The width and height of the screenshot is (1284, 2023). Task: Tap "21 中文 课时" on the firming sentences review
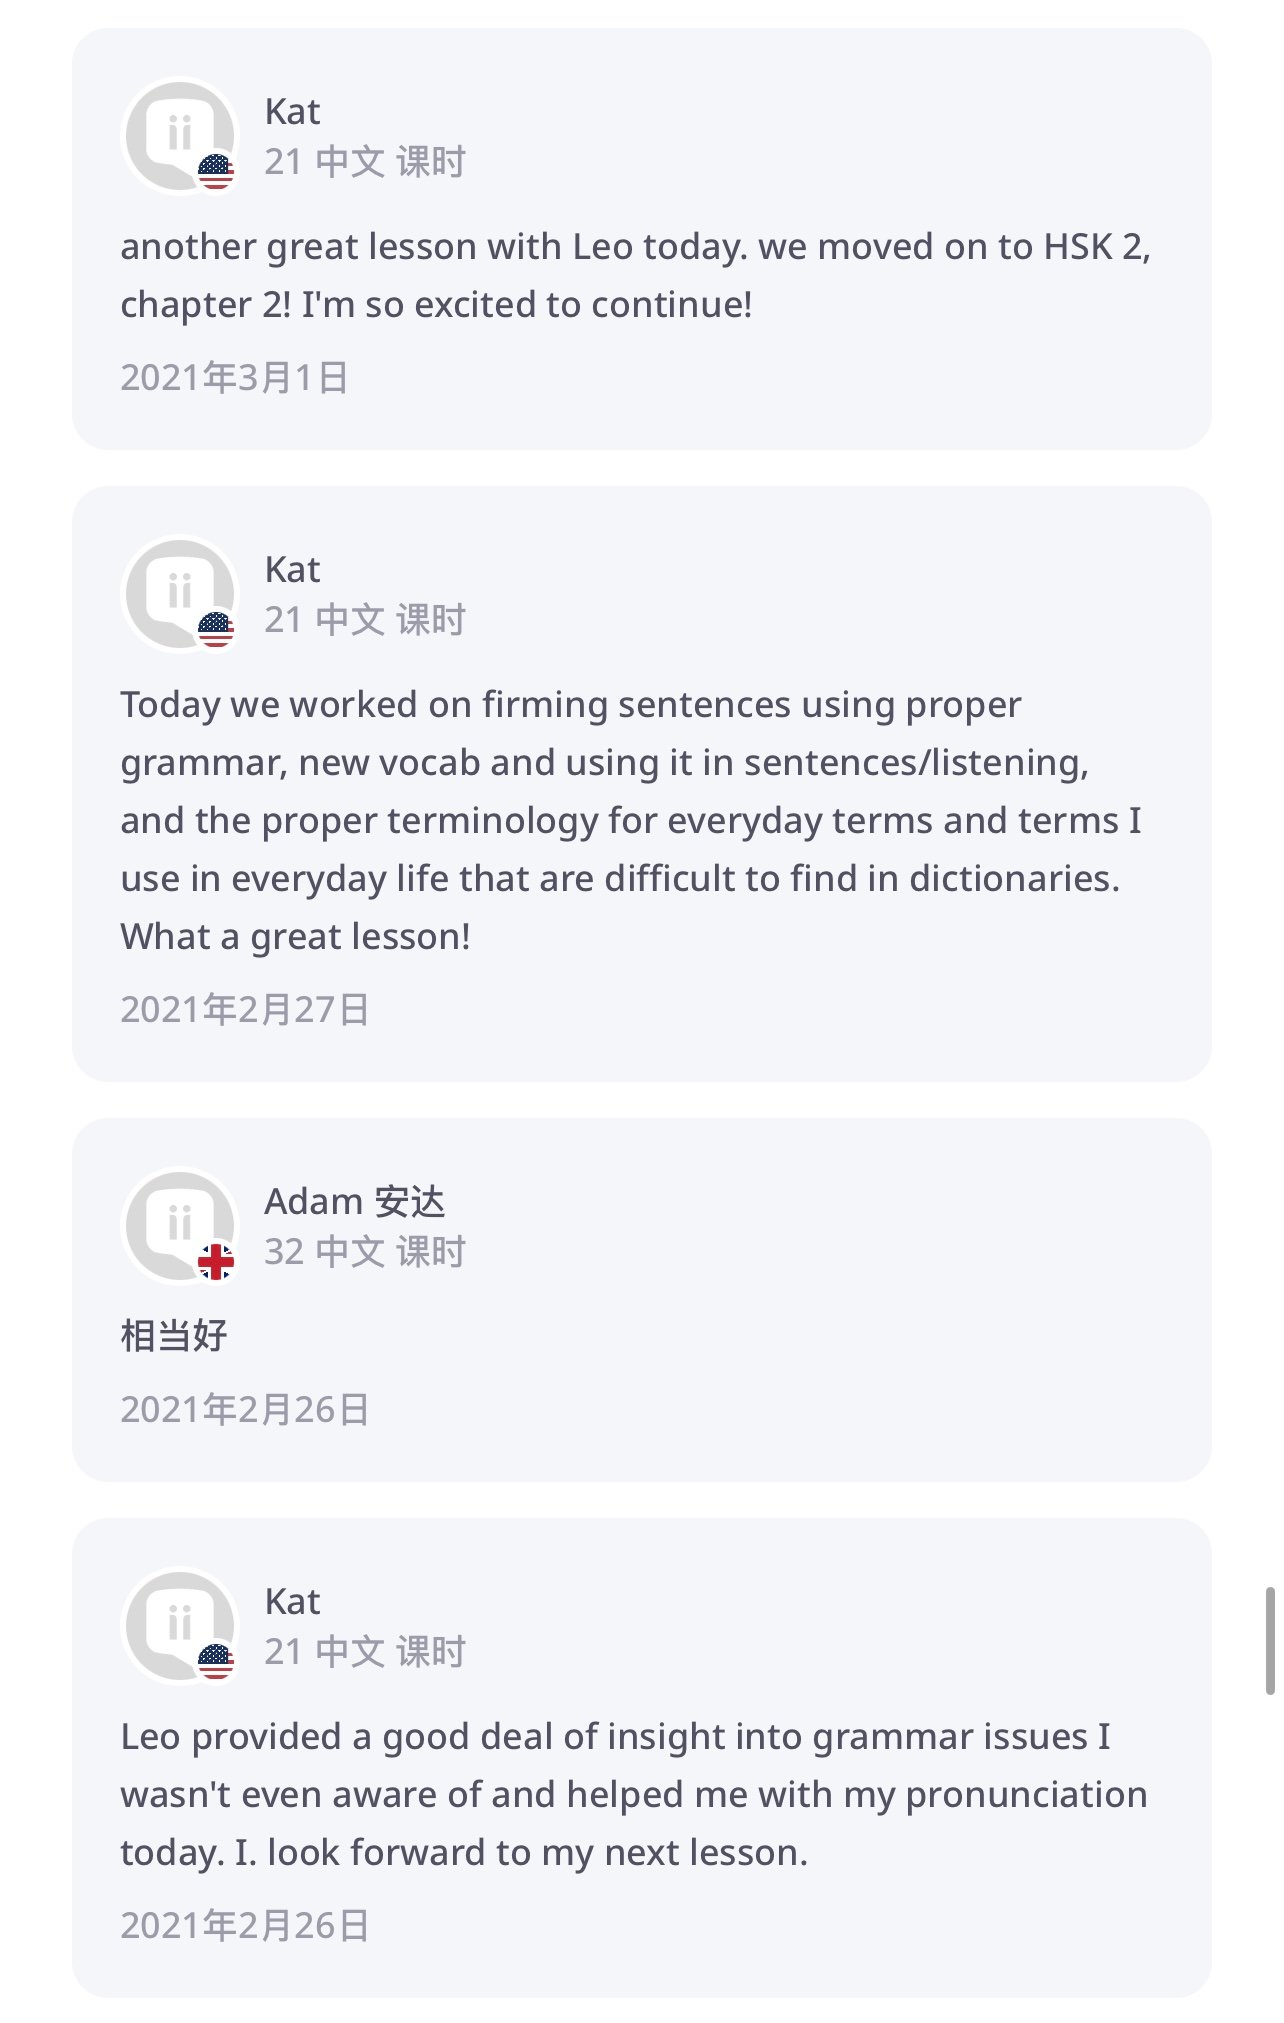click(x=364, y=620)
